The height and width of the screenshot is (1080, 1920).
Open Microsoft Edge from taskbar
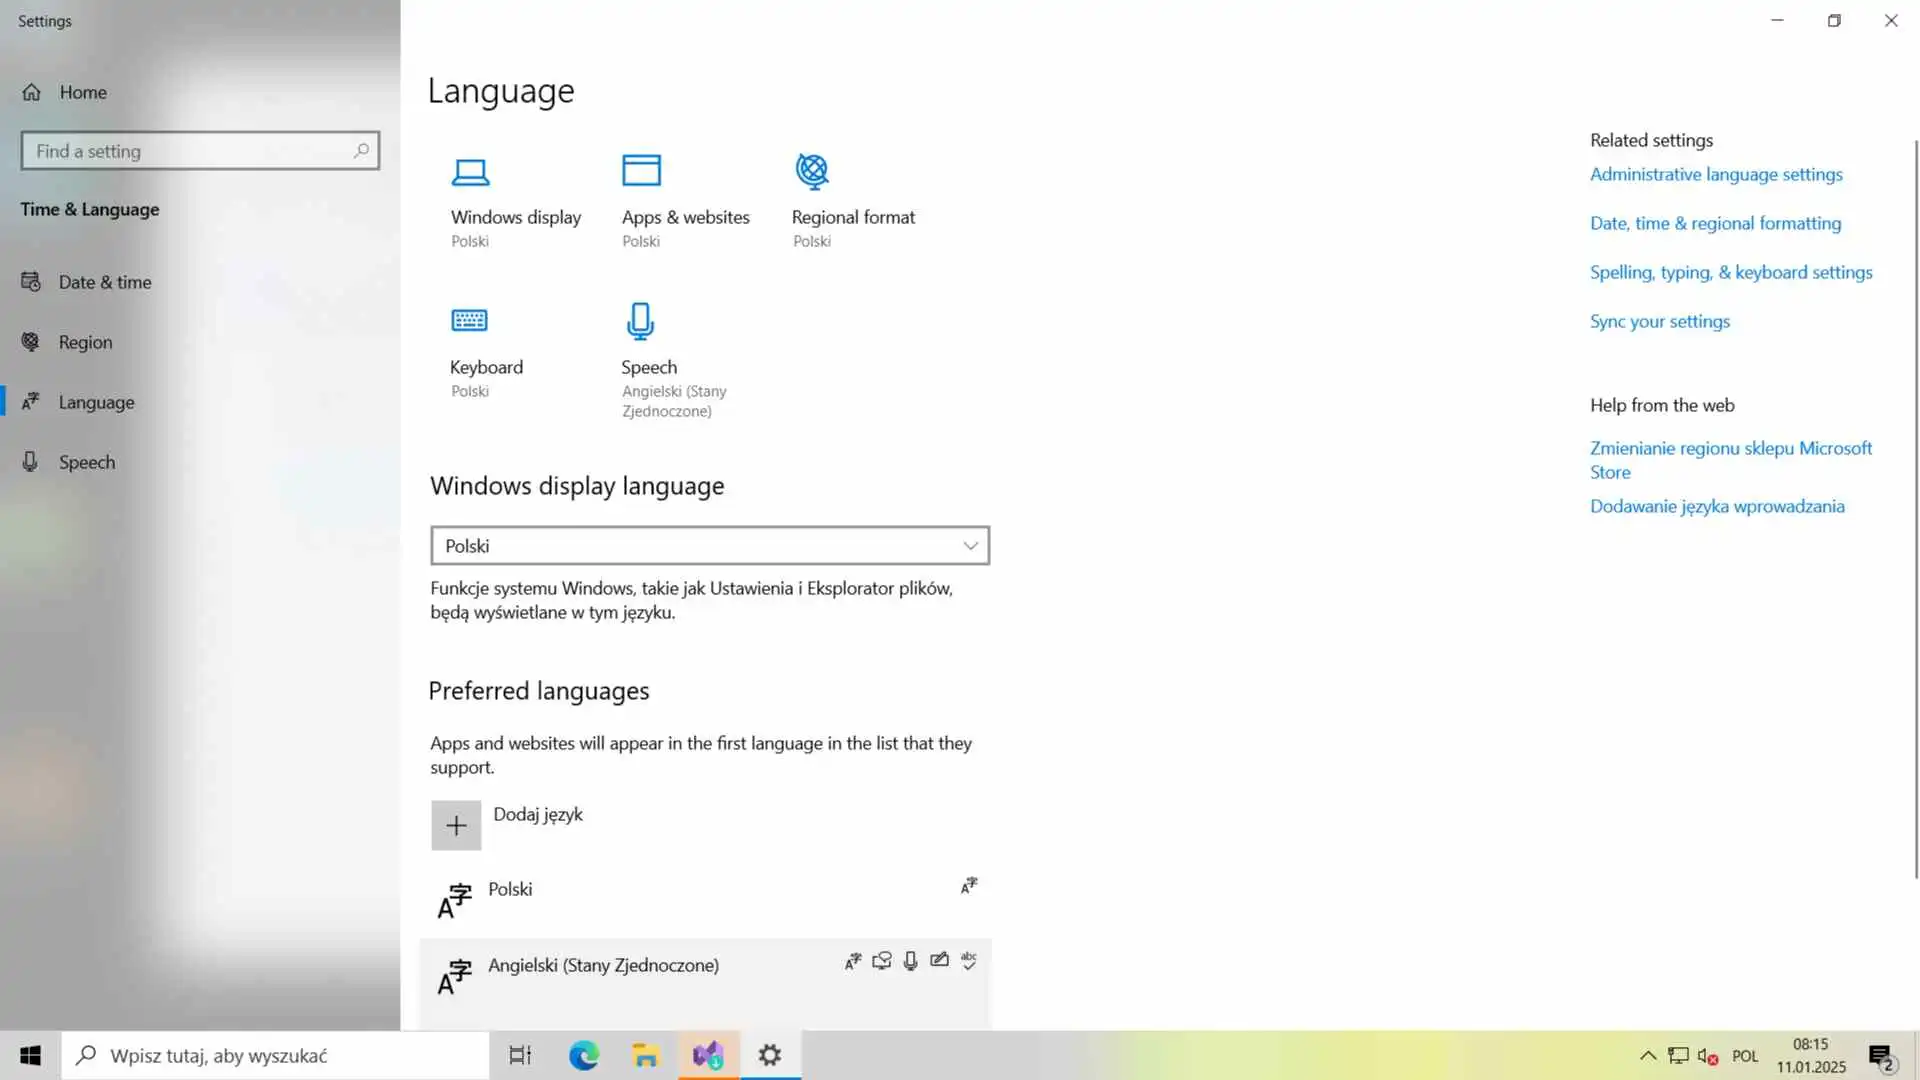[583, 1055]
